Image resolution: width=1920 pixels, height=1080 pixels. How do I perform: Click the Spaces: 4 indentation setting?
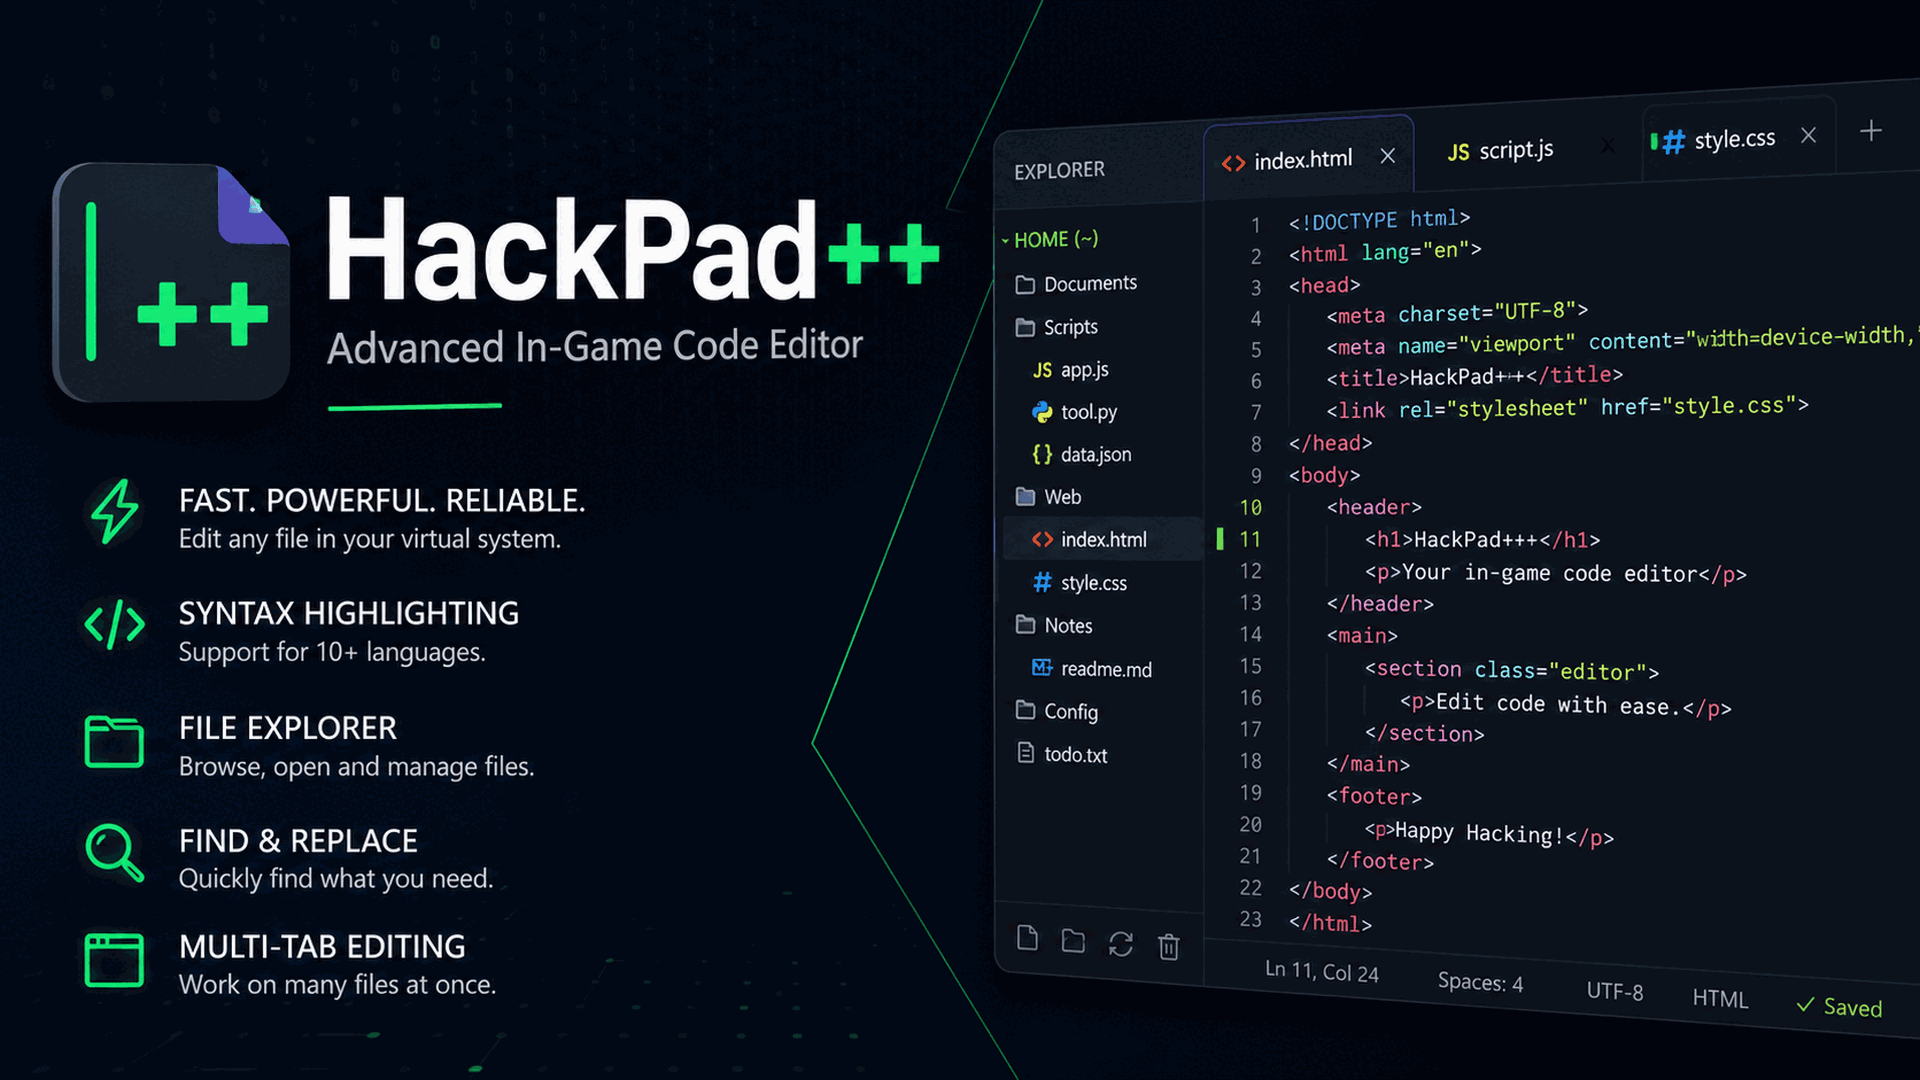point(1480,982)
